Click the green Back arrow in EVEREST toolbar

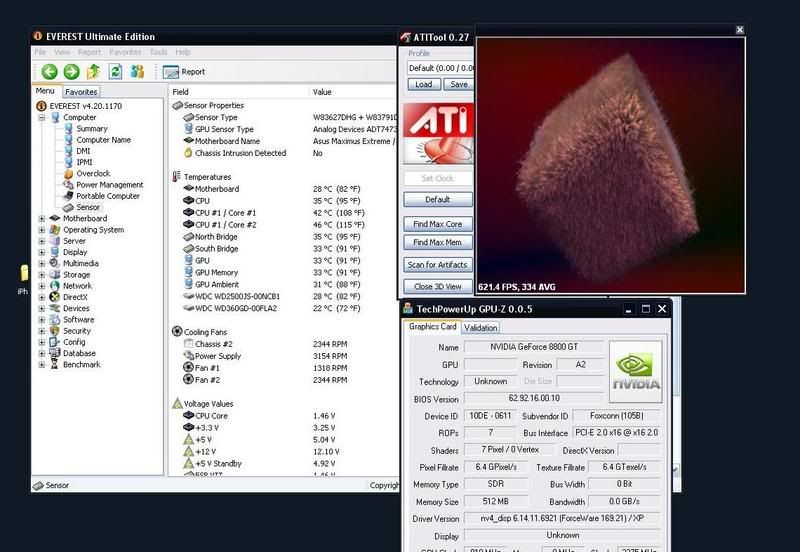(49, 71)
